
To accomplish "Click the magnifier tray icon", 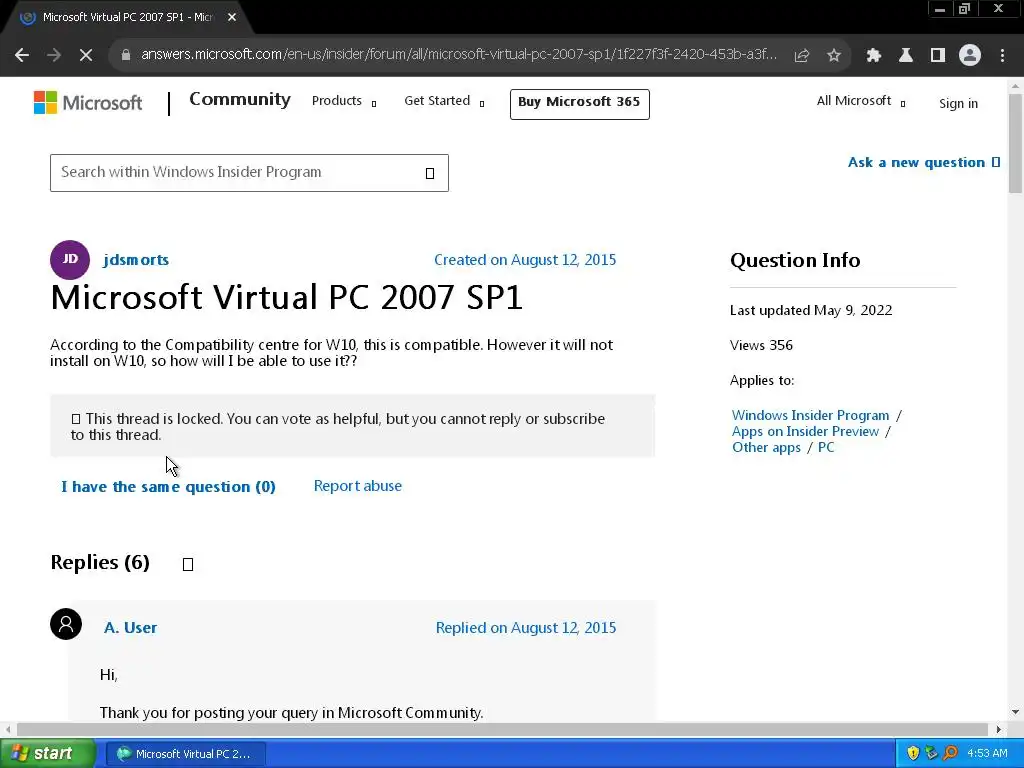I will coord(950,753).
